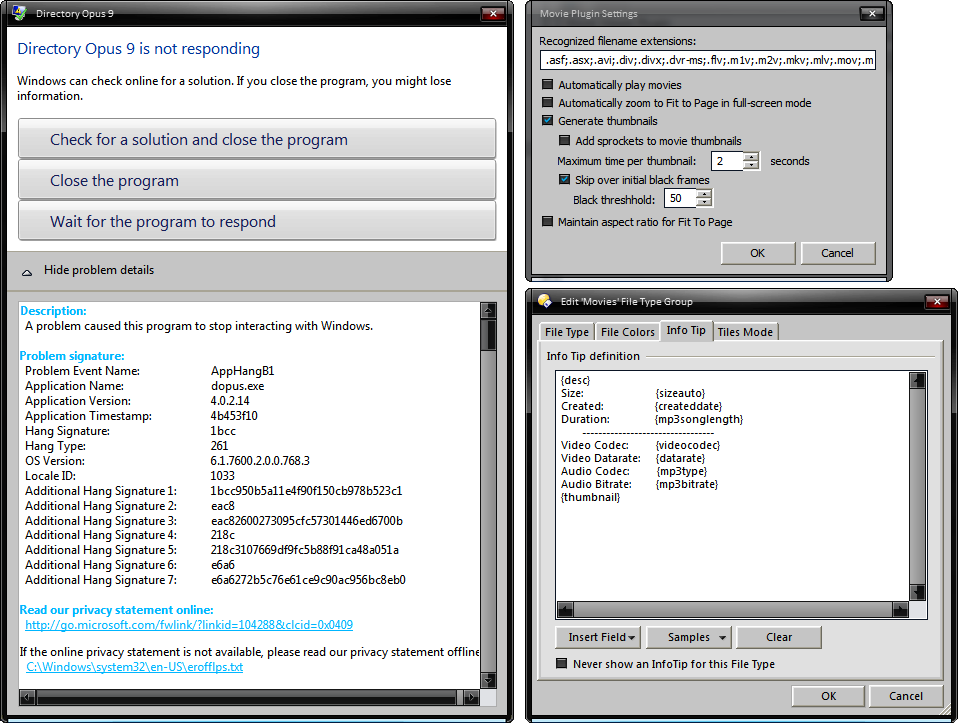This screenshot has width=958, height=723.
Task: Click the right arrow of the Info Tip horizontal scrollbar
Action: tap(900, 609)
